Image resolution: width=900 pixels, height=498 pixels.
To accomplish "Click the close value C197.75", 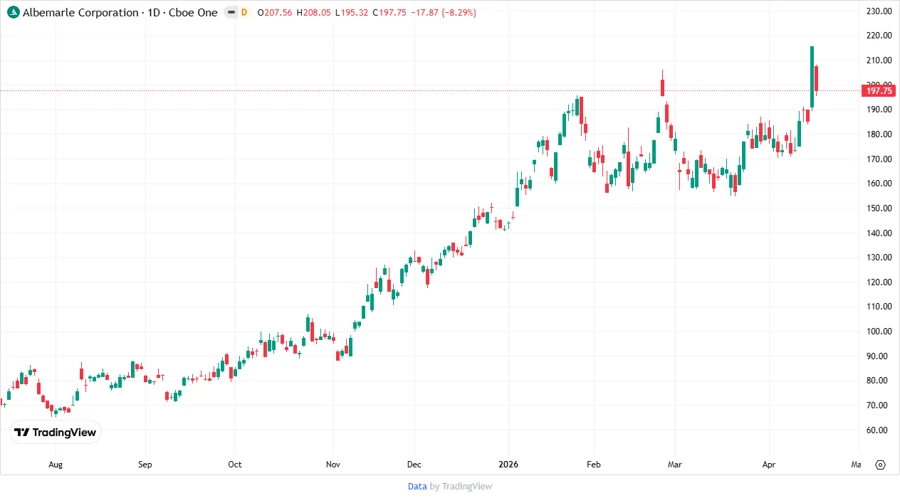I will tap(389, 12).
